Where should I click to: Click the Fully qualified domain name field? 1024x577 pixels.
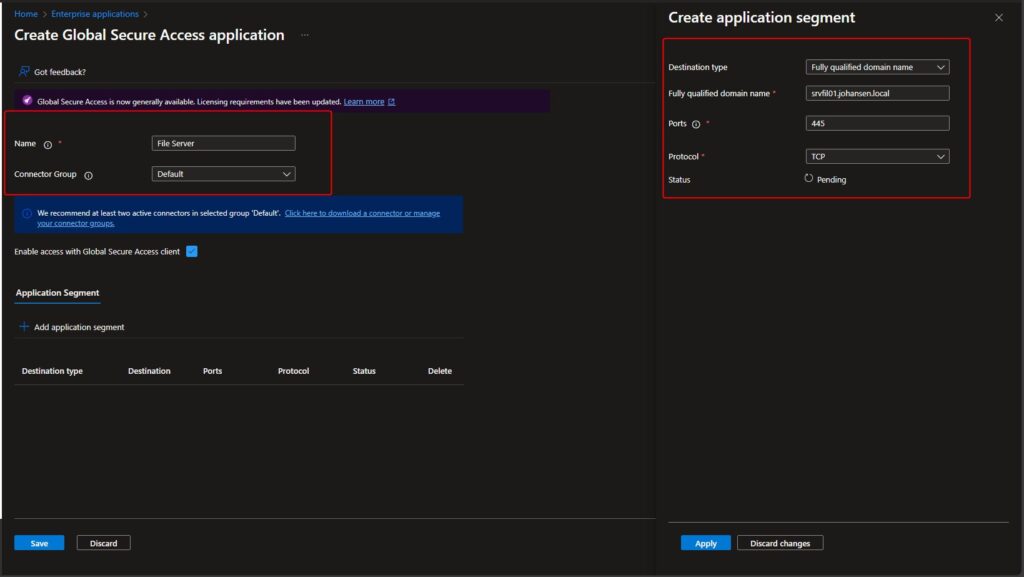(877, 93)
